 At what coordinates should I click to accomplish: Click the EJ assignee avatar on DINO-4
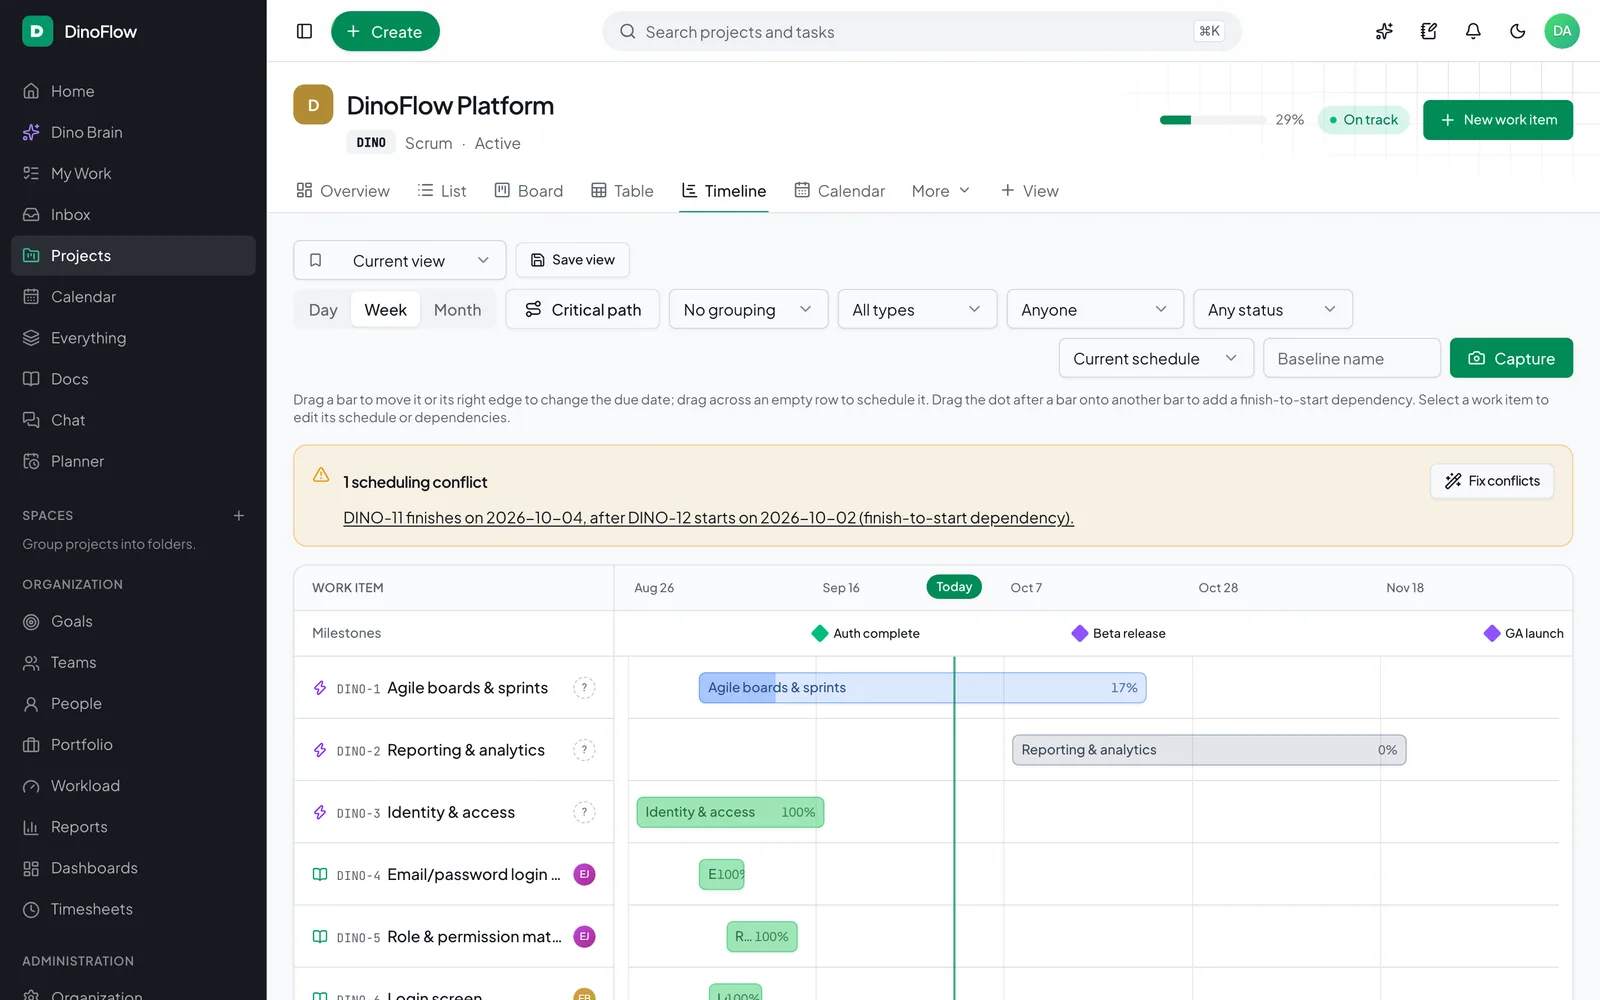click(x=584, y=874)
